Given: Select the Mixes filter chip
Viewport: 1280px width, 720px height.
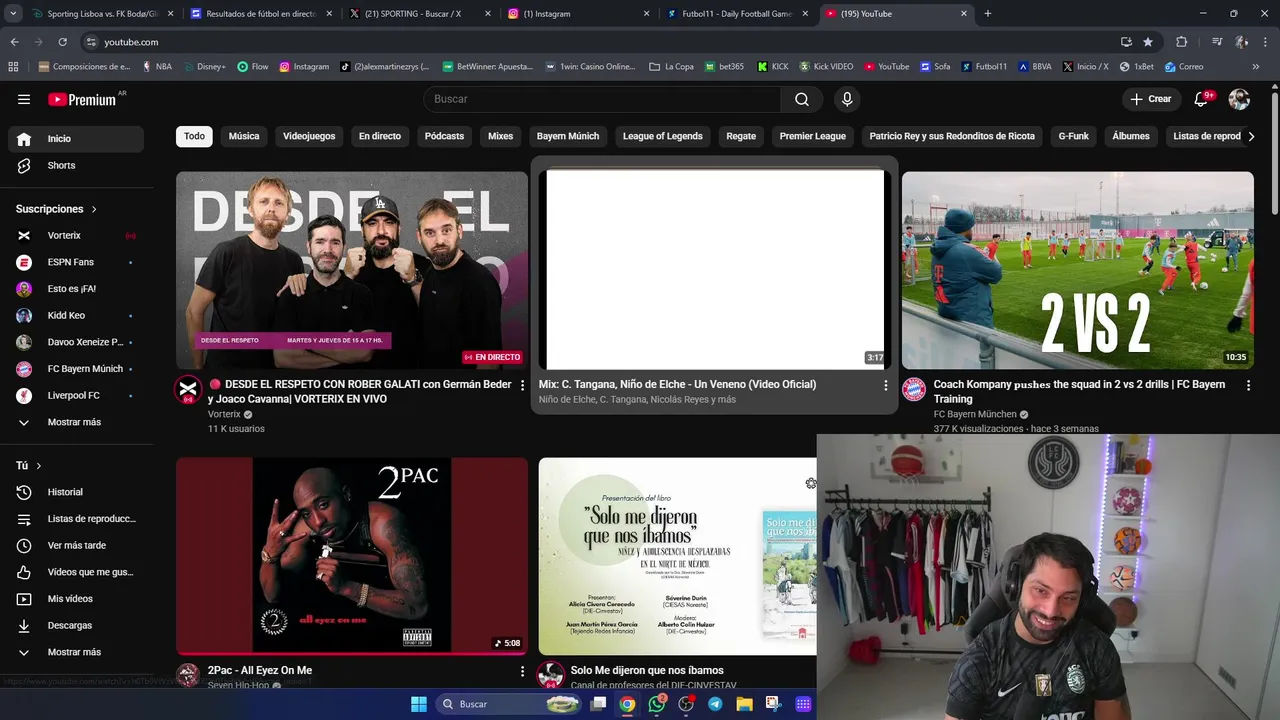Looking at the screenshot, I should (500, 136).
